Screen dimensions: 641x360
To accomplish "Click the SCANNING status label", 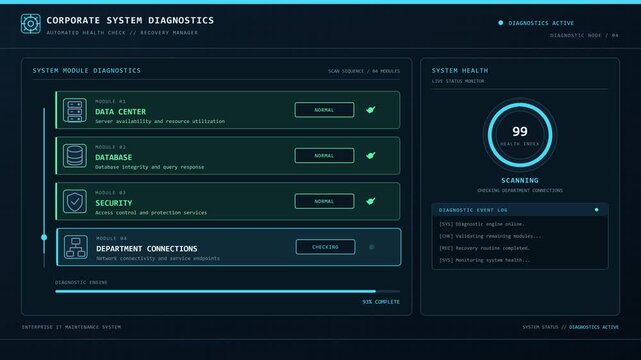I will 520,180.
